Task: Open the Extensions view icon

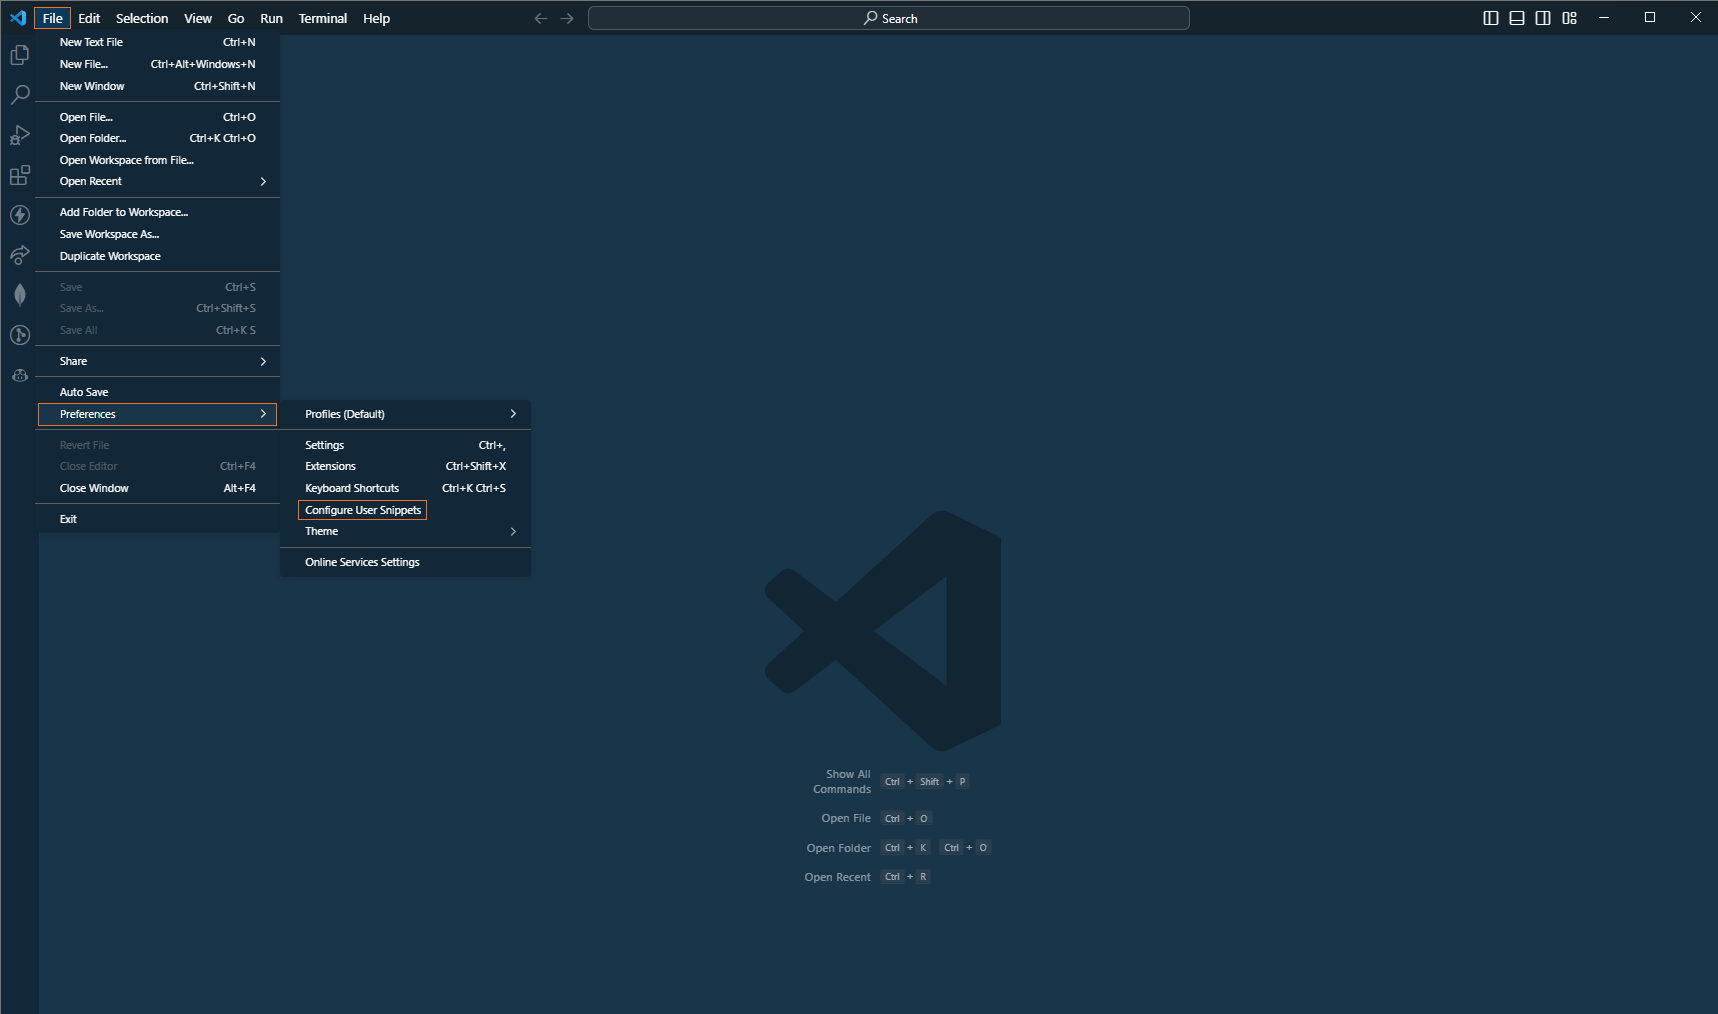Action: click(20, 176)
